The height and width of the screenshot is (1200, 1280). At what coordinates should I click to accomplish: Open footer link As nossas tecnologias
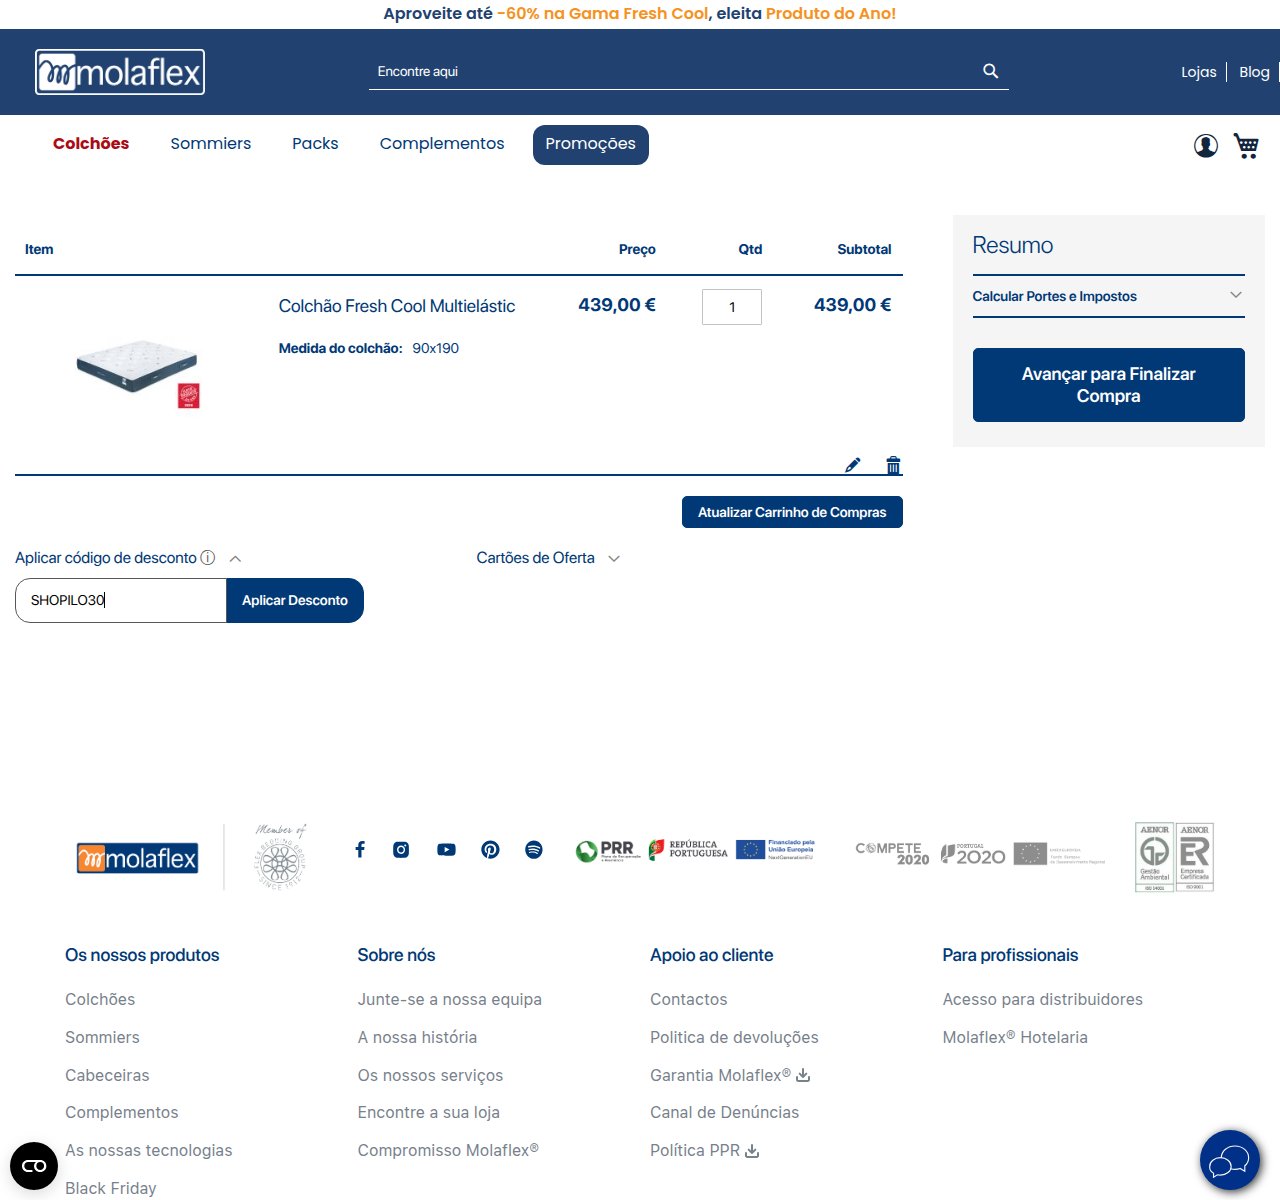pos(149,1151)
